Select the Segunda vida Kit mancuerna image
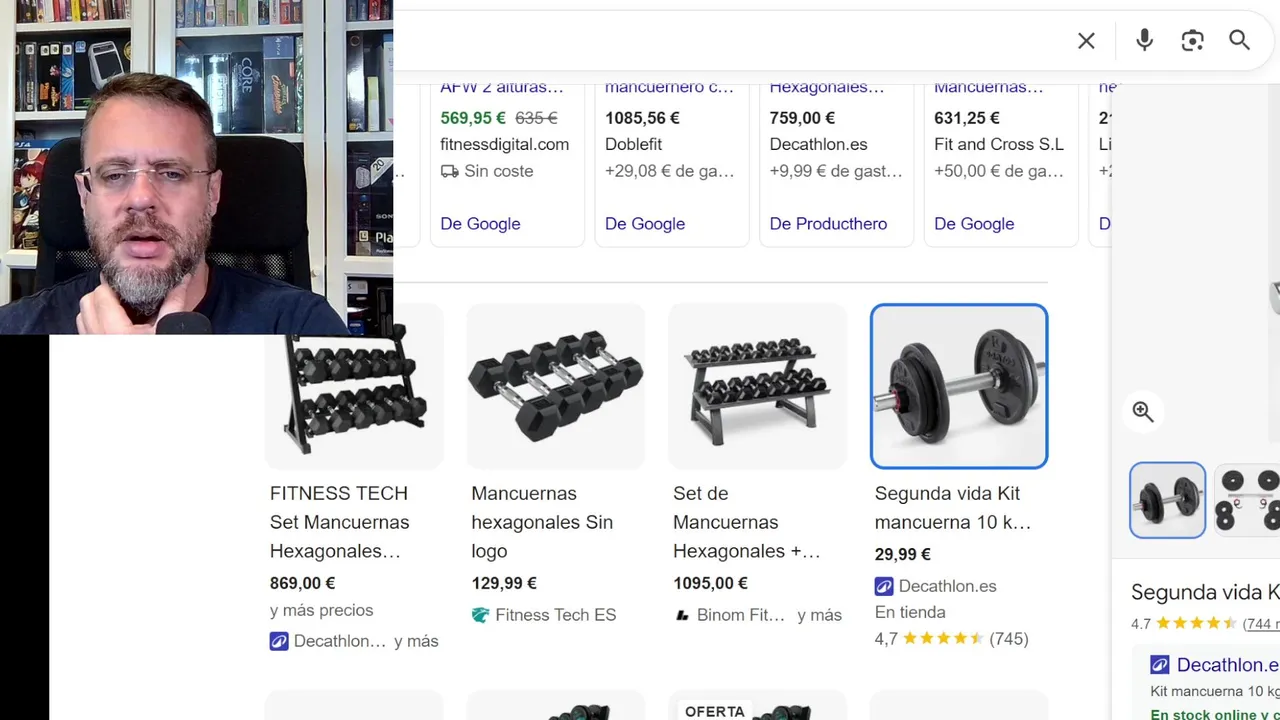The height and width of the screenshot is (720, 1280). coord(959,386)
